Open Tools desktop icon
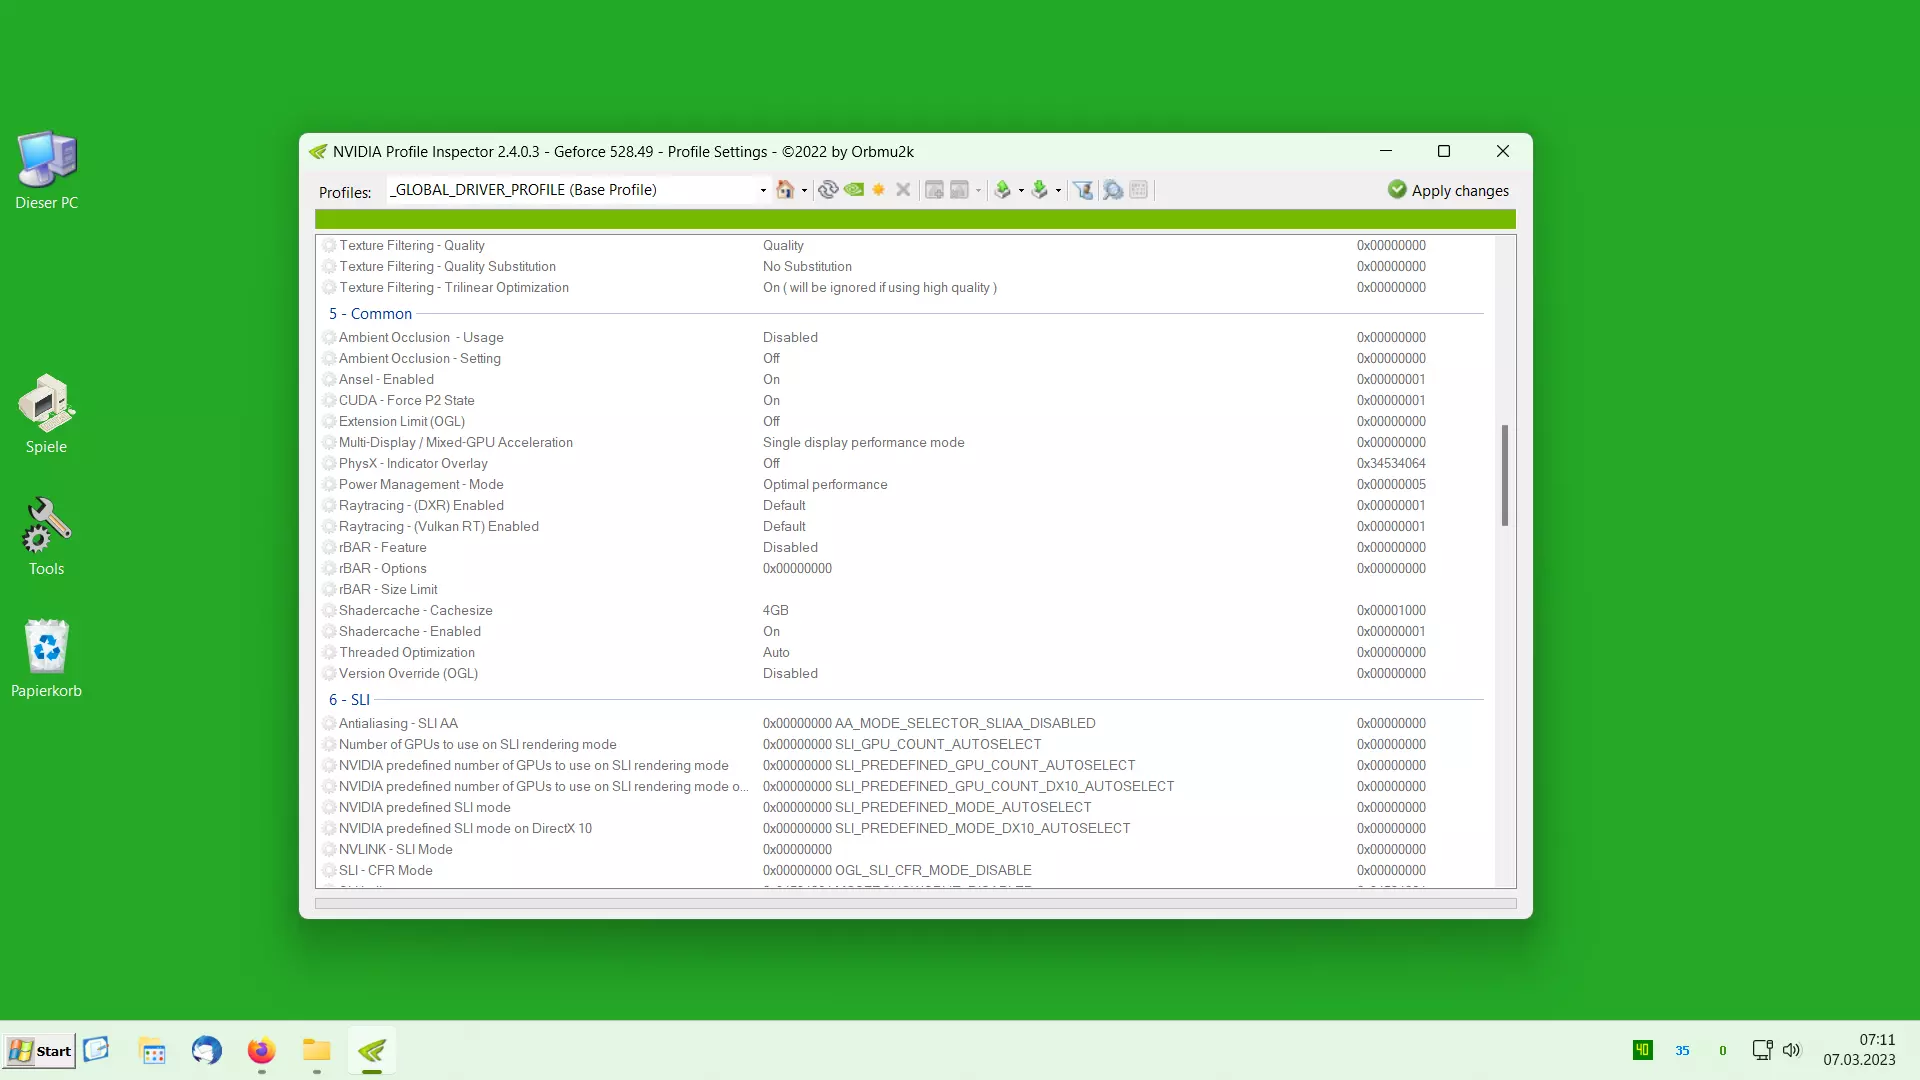The width and height of the screenshot is (1920, 1080). click(46, 537)
